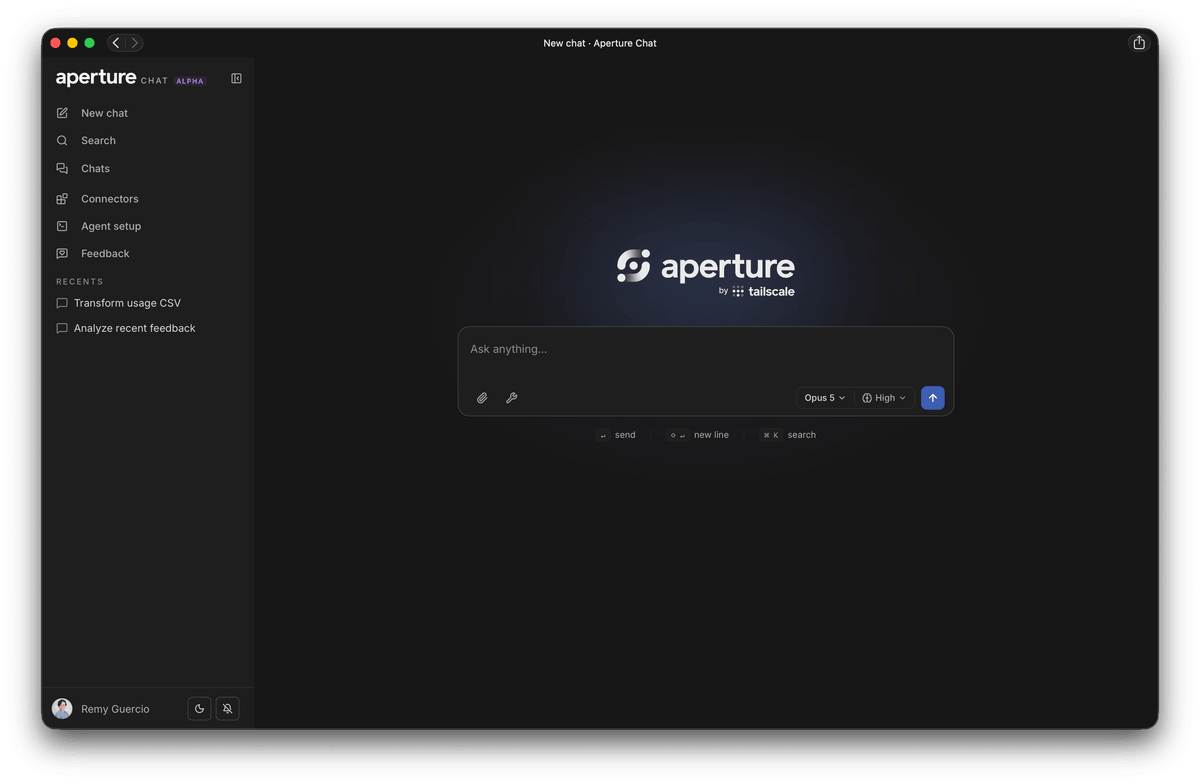This screenshot has height=784, width=1200.
Task: Go forward with the right chevron arrow
Action: click(134, 43)
